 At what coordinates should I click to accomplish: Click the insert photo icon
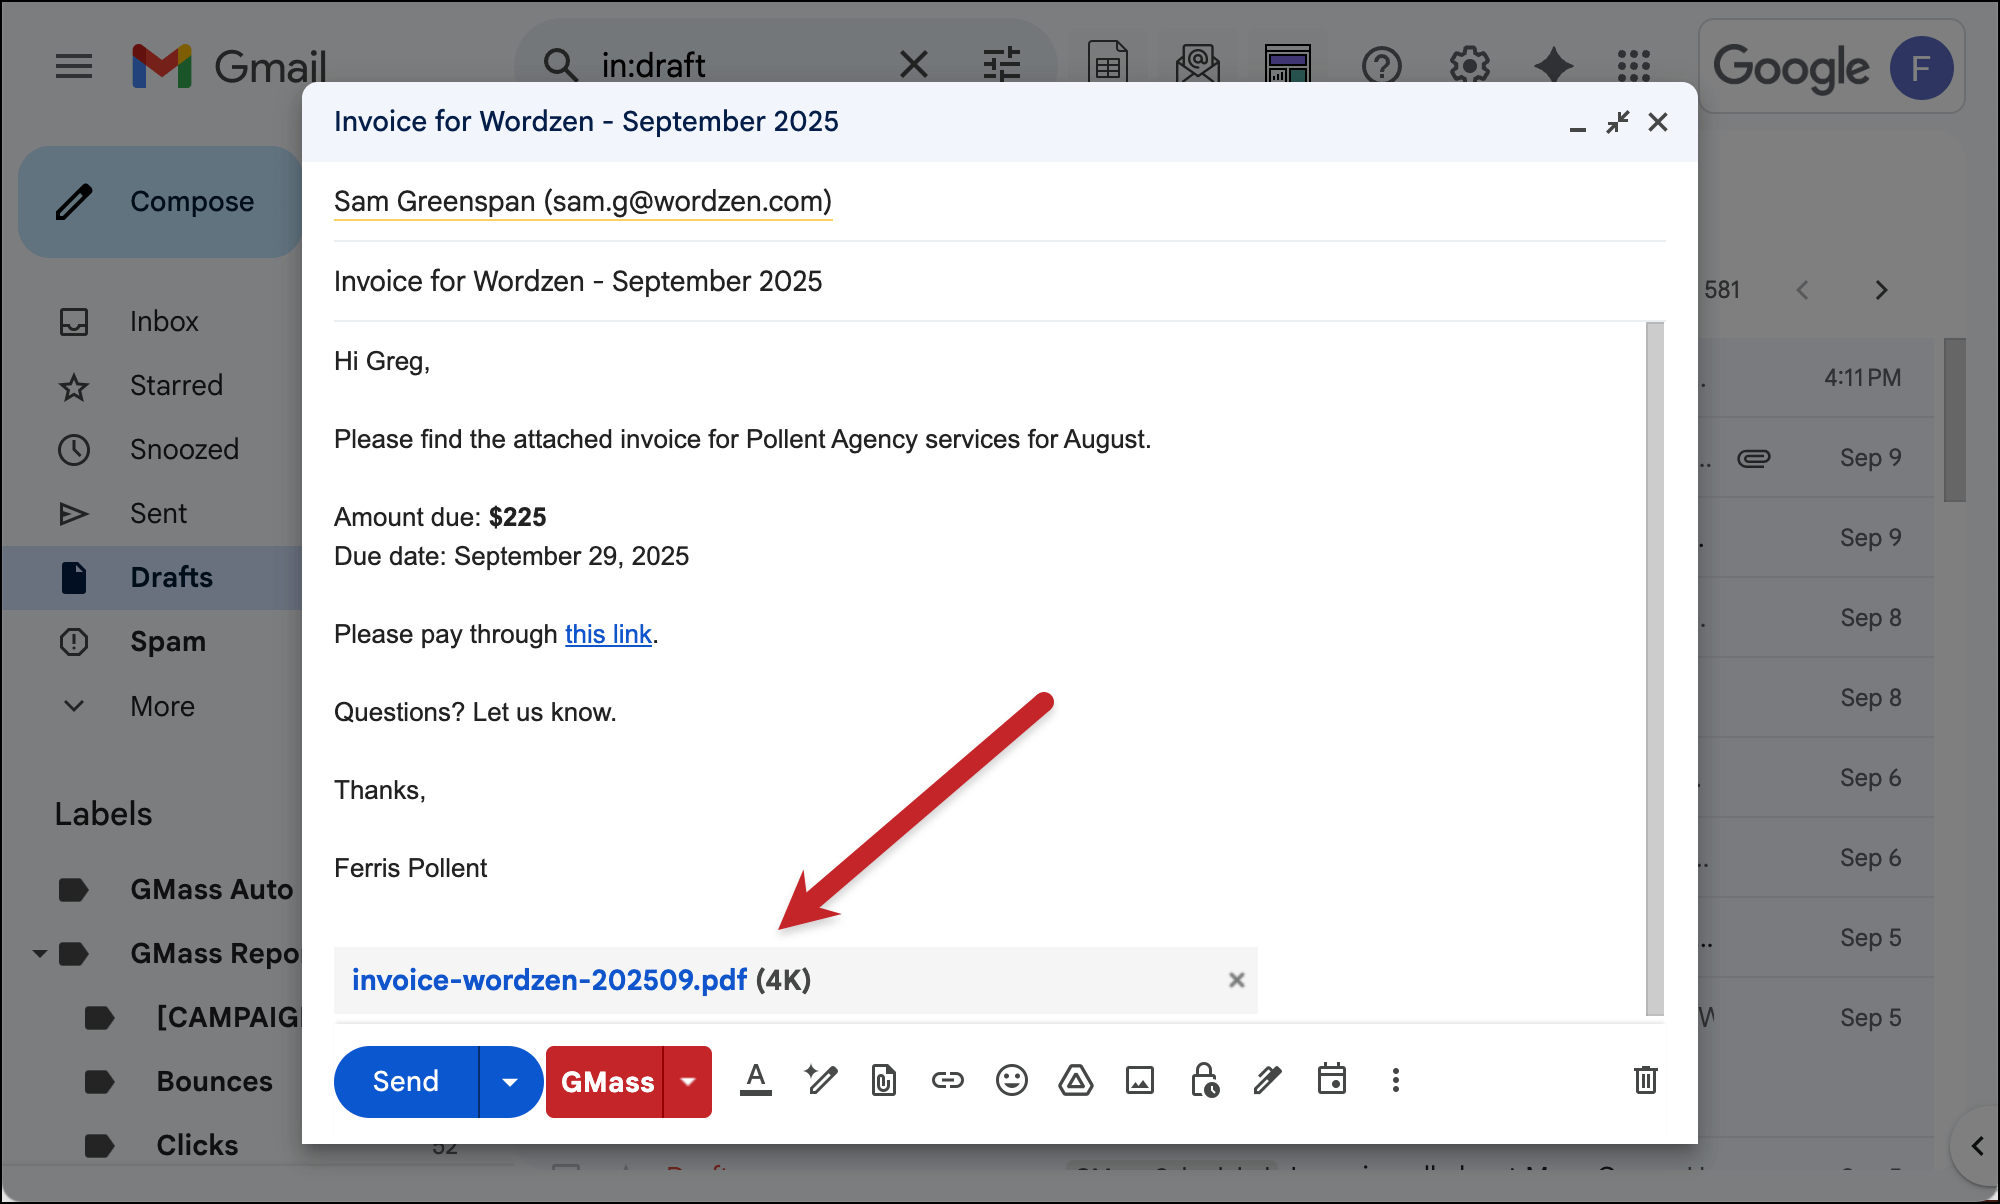1139,1080
